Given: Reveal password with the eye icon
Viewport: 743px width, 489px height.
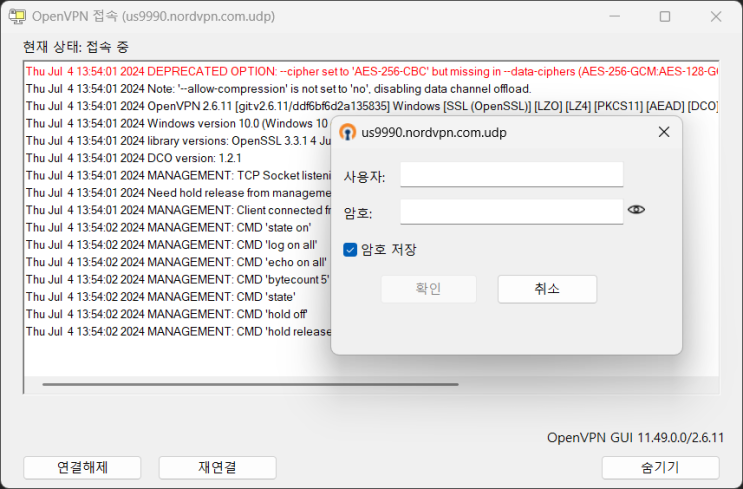Looking at the screenshot, I should click(636, 209).
